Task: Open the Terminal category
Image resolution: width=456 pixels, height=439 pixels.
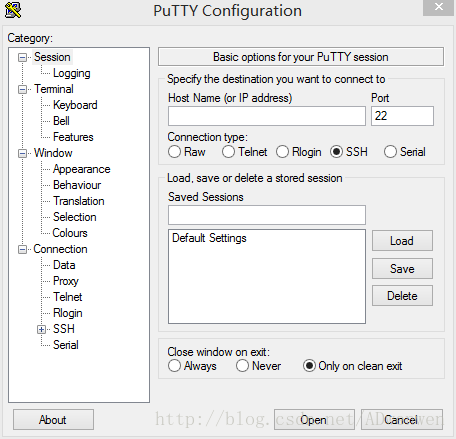Action: pos(54,89)
